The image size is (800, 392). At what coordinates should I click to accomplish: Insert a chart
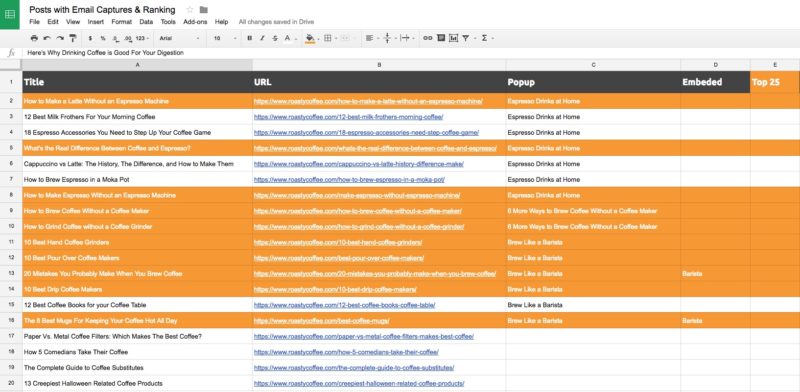[x=454, y=38]
